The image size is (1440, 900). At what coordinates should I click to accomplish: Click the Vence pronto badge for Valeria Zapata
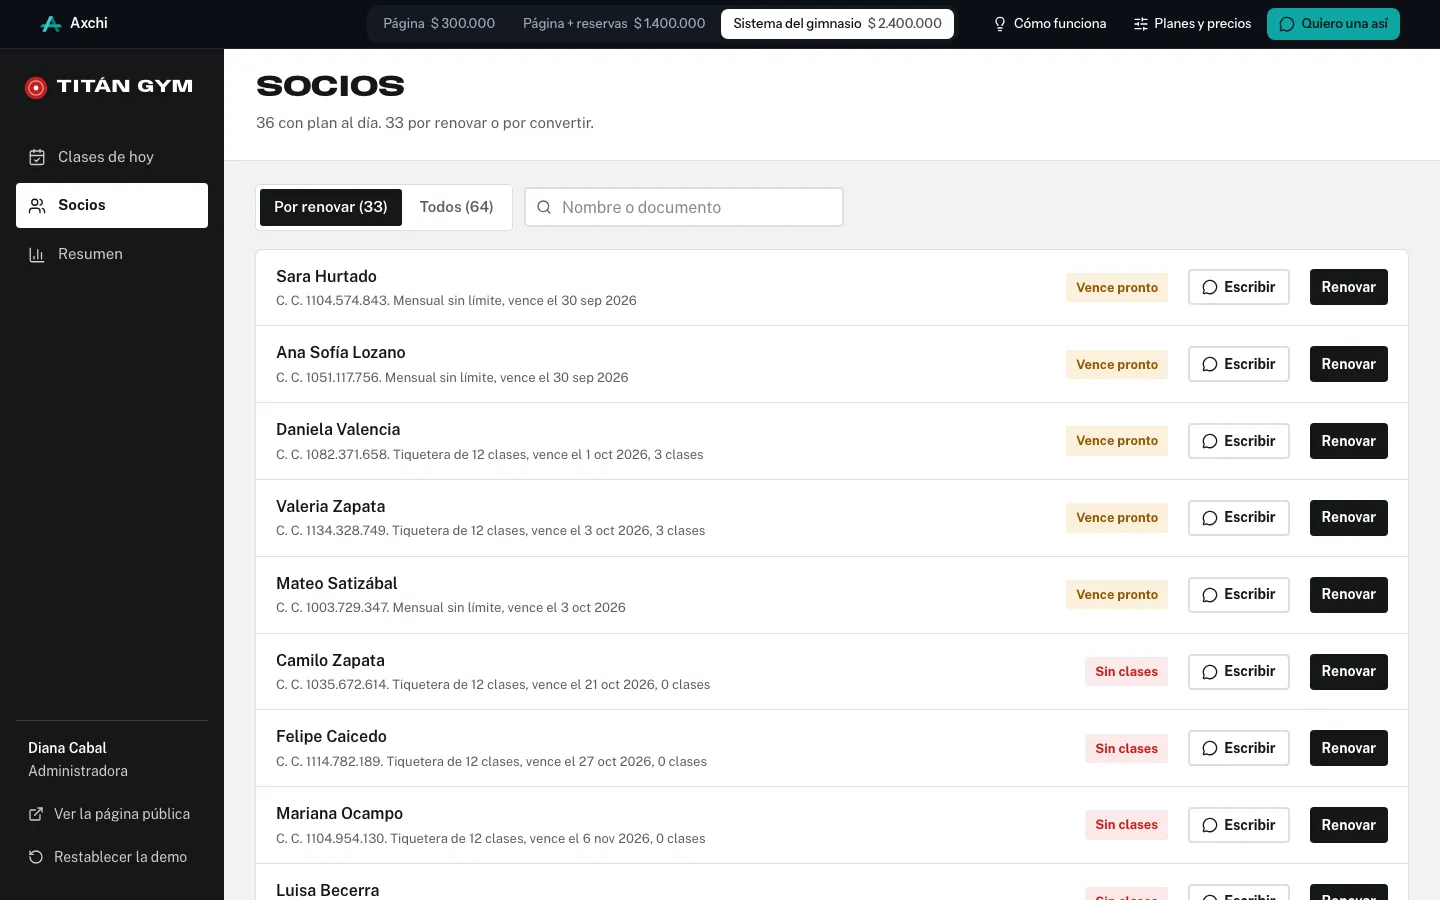pos(1117,517)
